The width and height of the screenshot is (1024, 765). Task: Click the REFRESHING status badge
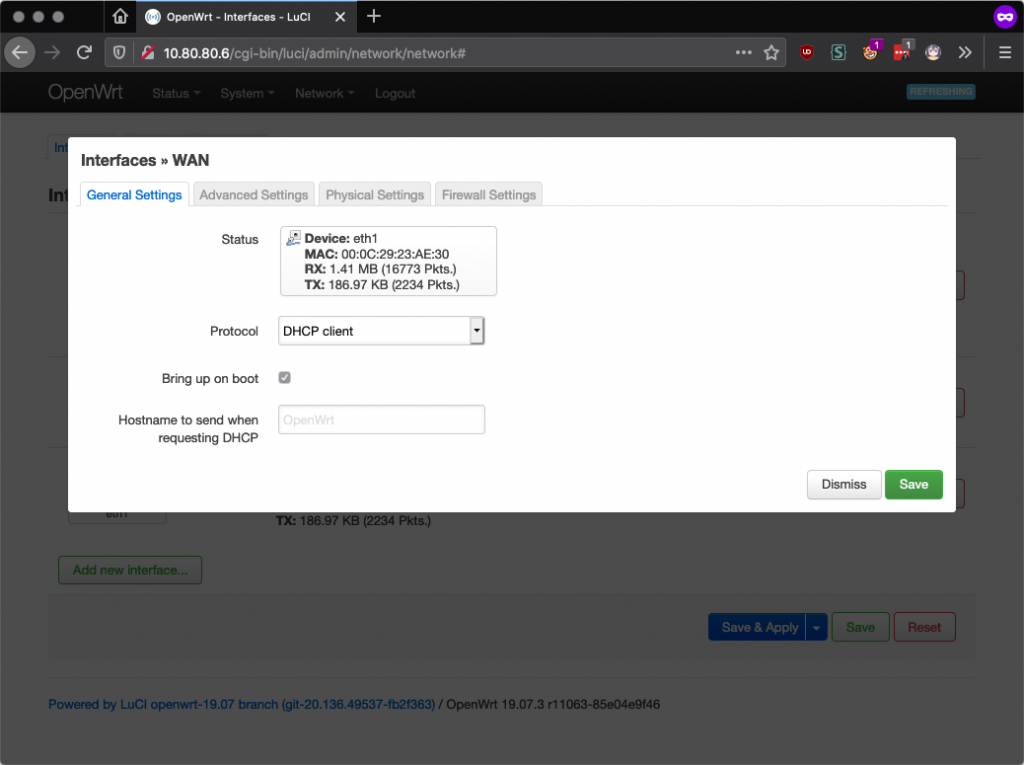940,91
